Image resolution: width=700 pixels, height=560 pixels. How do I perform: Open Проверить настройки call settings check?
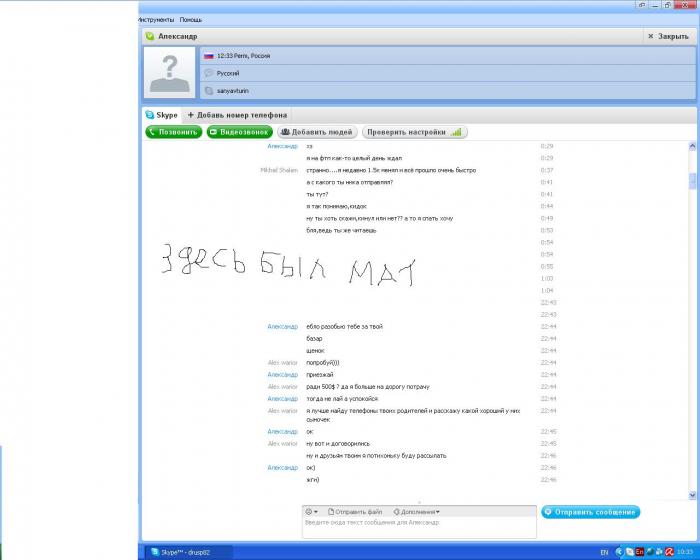415,132
